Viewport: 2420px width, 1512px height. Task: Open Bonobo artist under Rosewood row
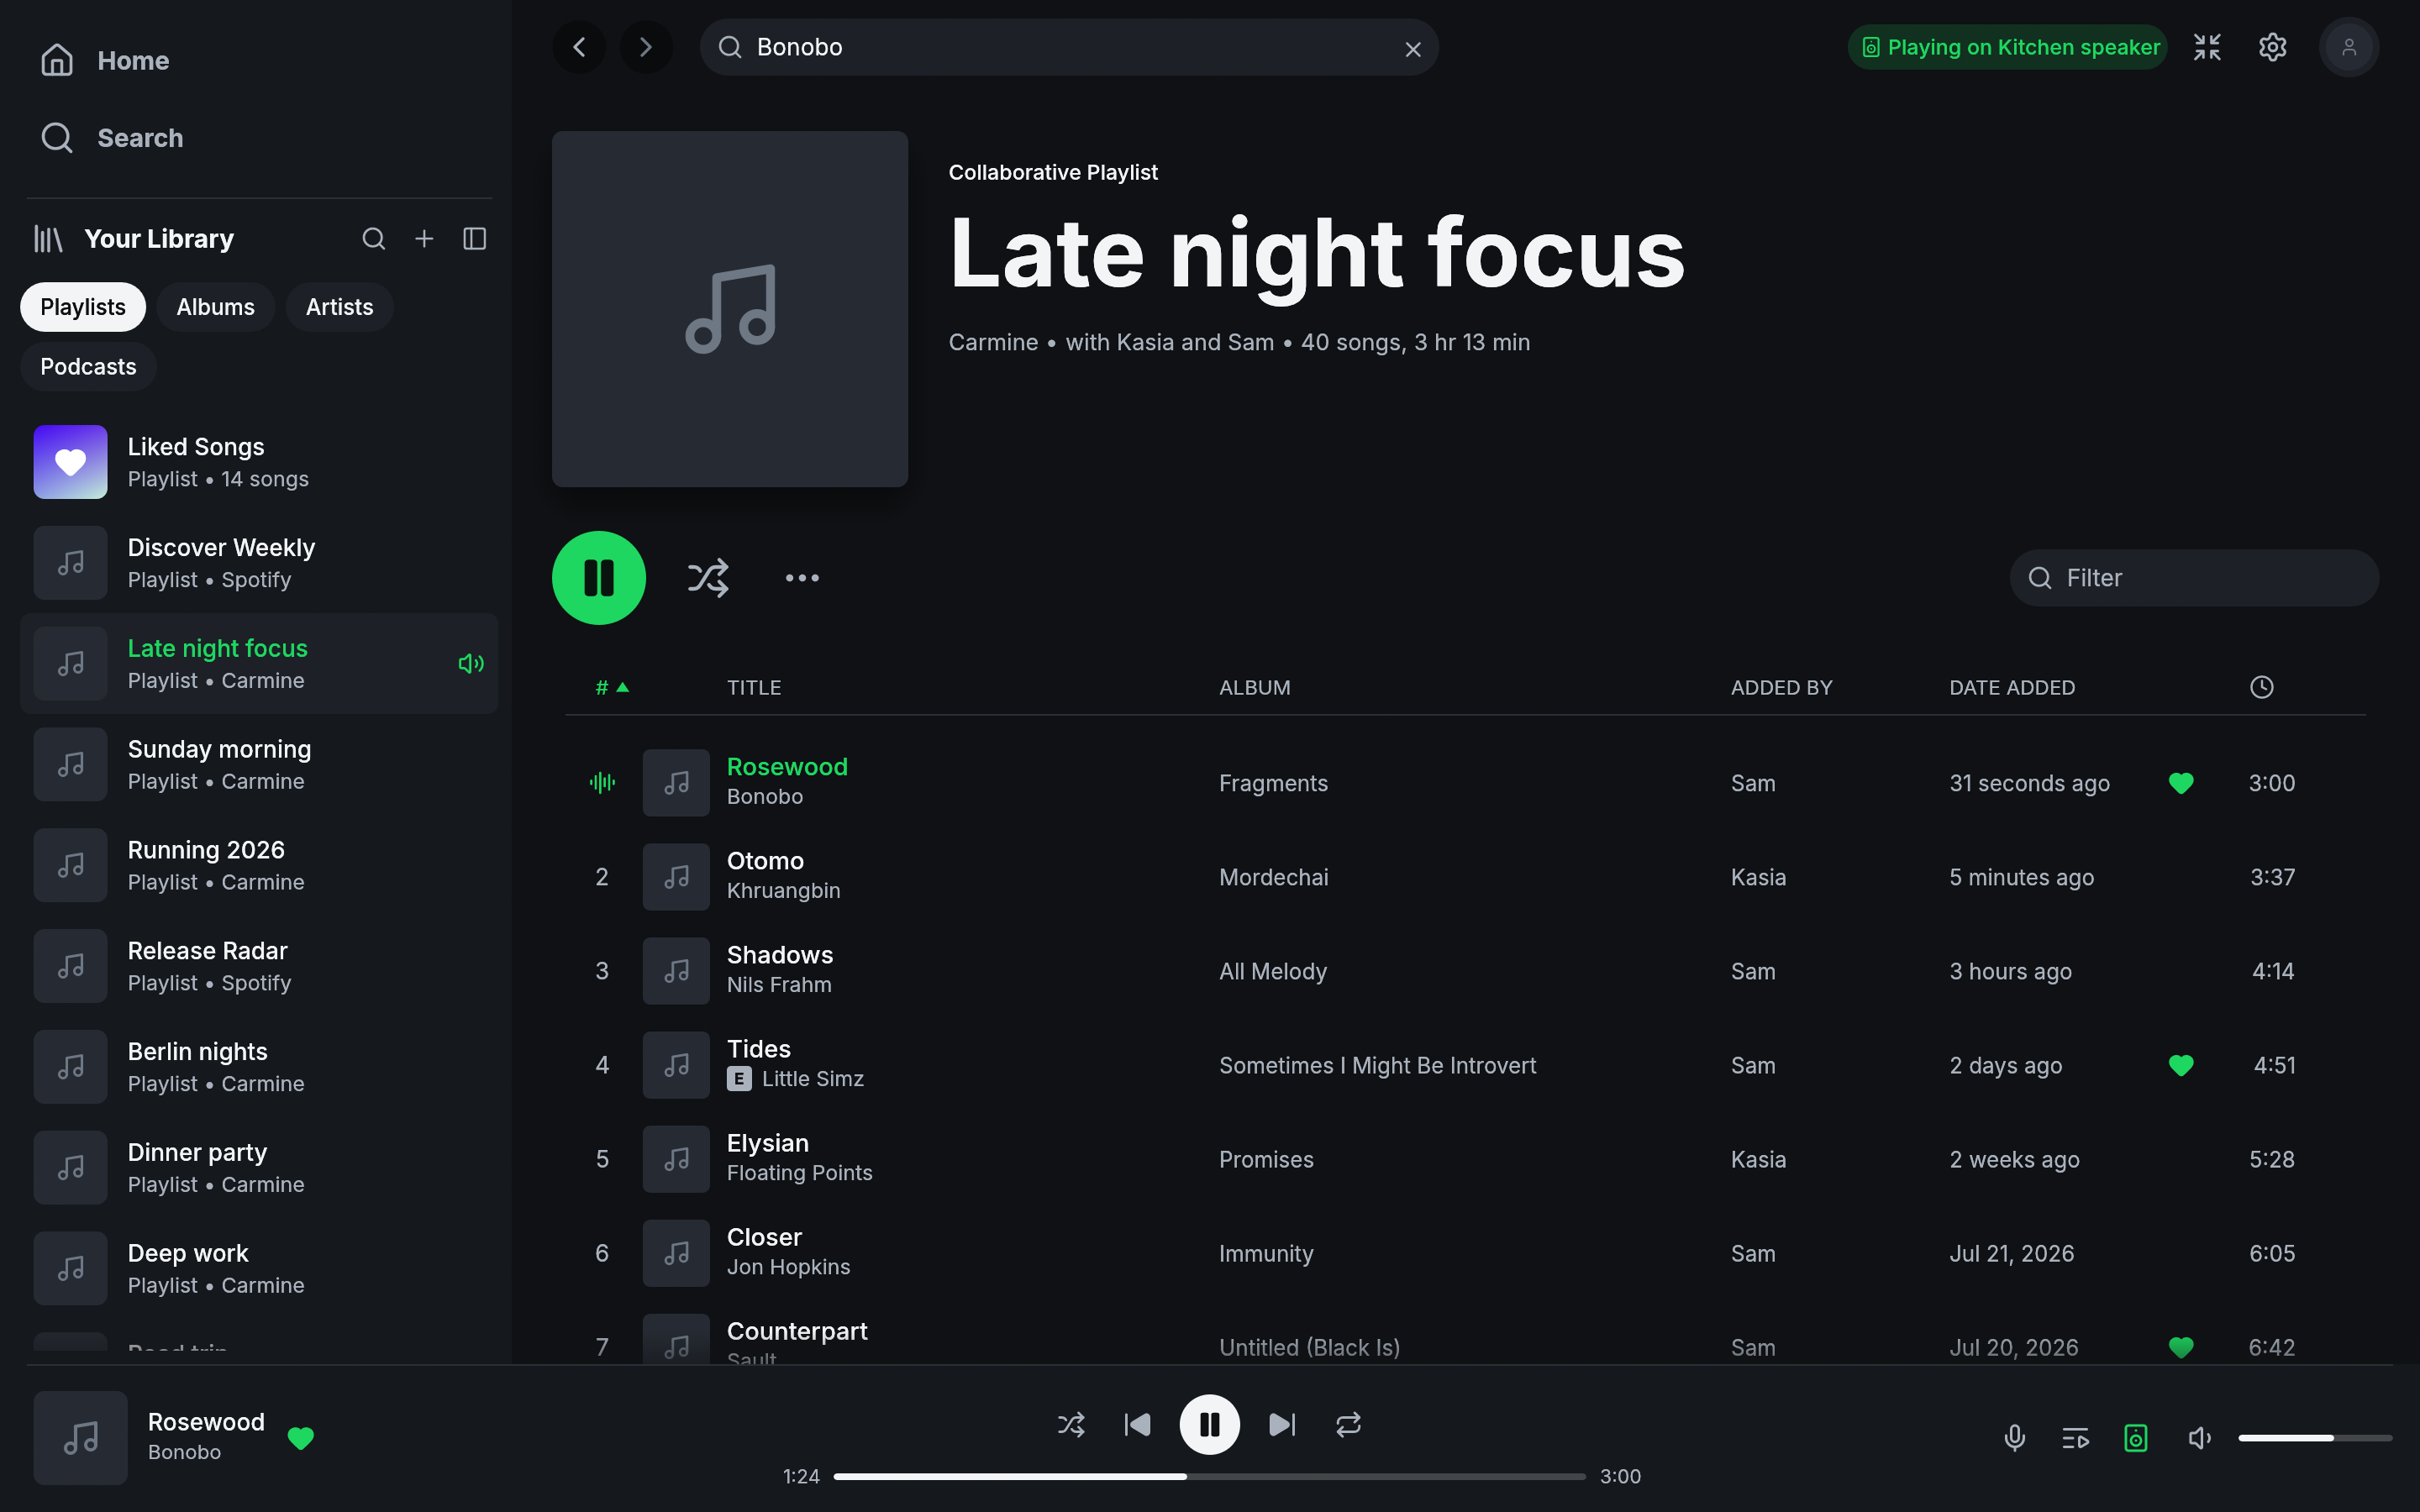[x=765, y=797]
